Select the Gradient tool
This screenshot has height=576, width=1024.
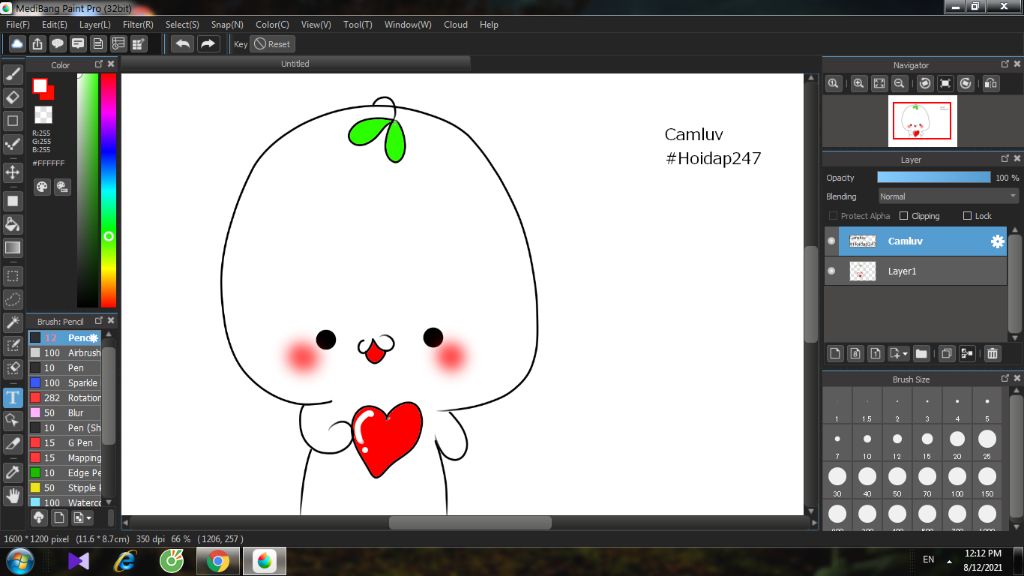[x=12, y=248]
